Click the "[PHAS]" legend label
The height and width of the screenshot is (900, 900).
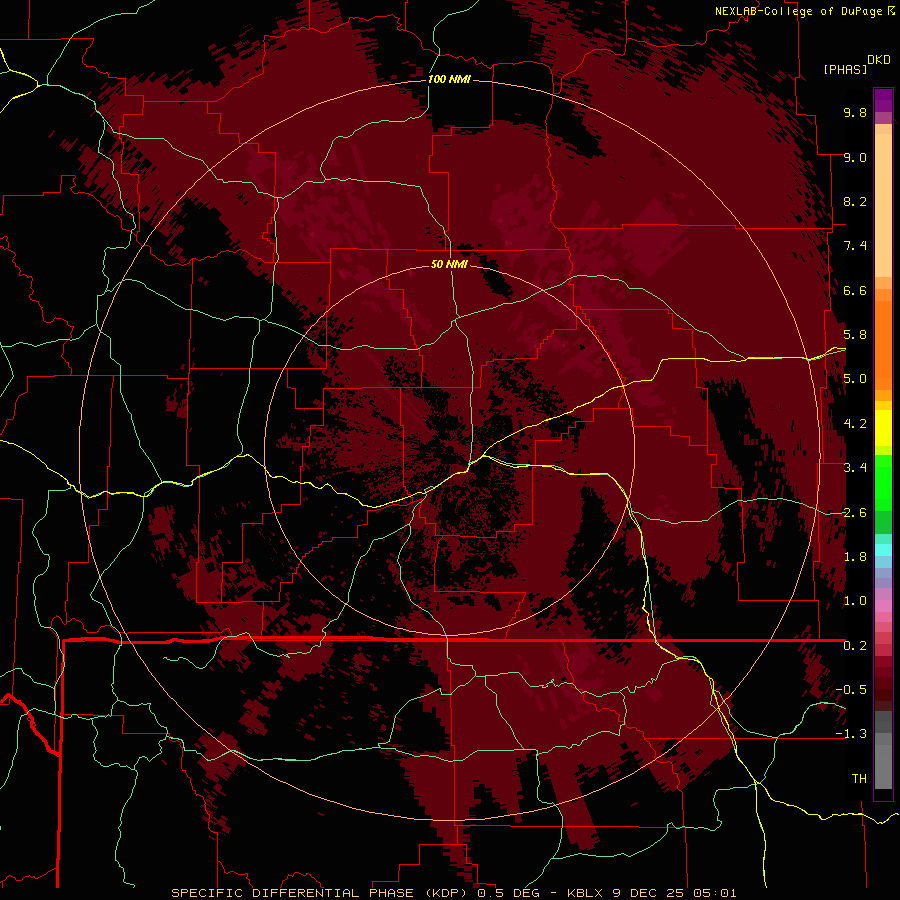[845, 69]
